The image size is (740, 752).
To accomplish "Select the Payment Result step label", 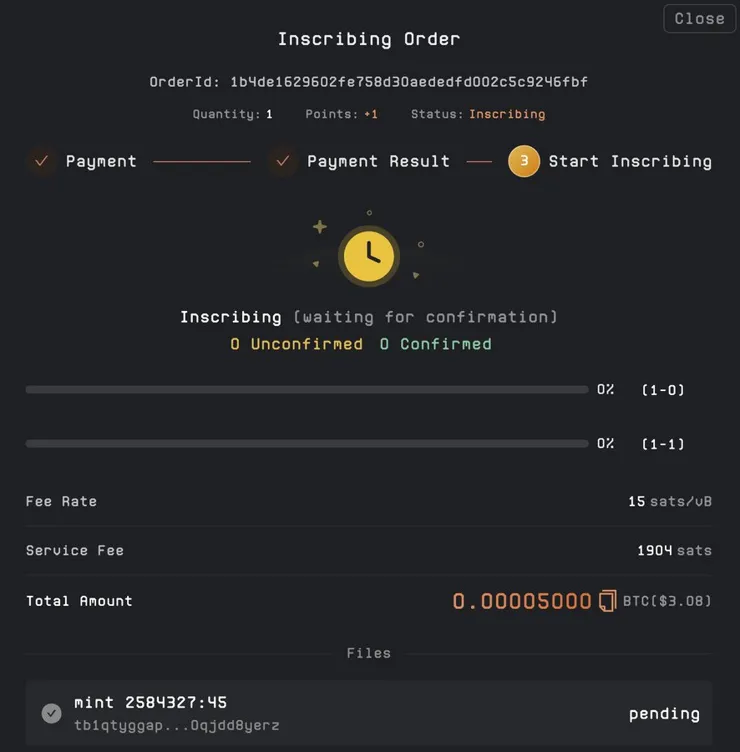I will tap(378, 161).
